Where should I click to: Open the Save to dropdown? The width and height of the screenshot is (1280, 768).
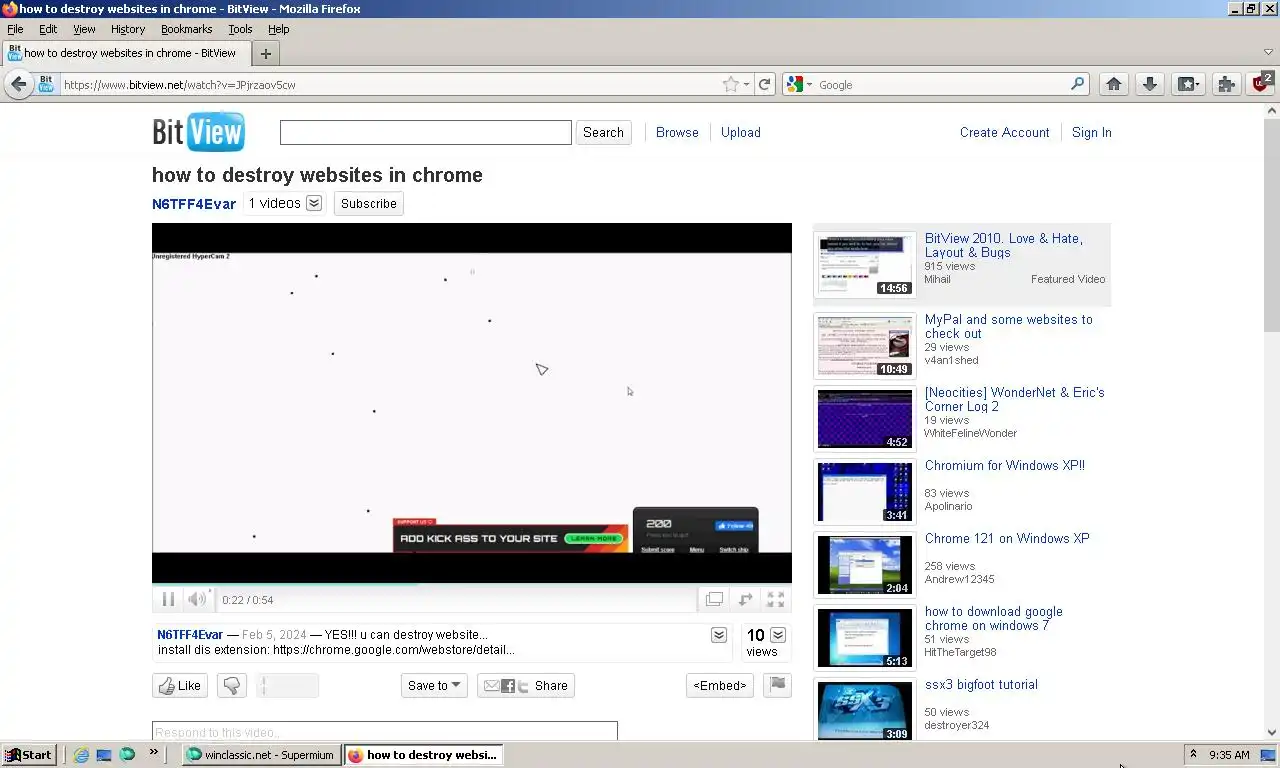coord(434,685)
